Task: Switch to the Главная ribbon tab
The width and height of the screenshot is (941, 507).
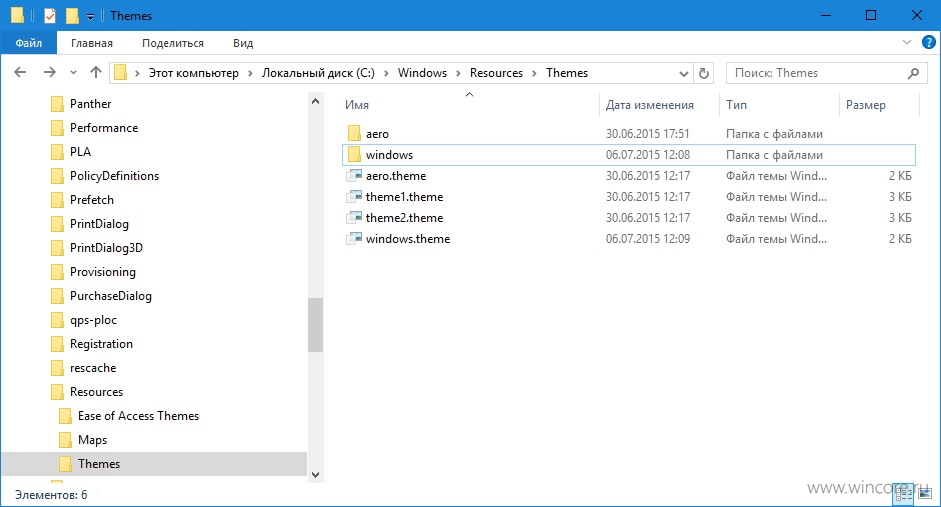Action: [92, 43]
